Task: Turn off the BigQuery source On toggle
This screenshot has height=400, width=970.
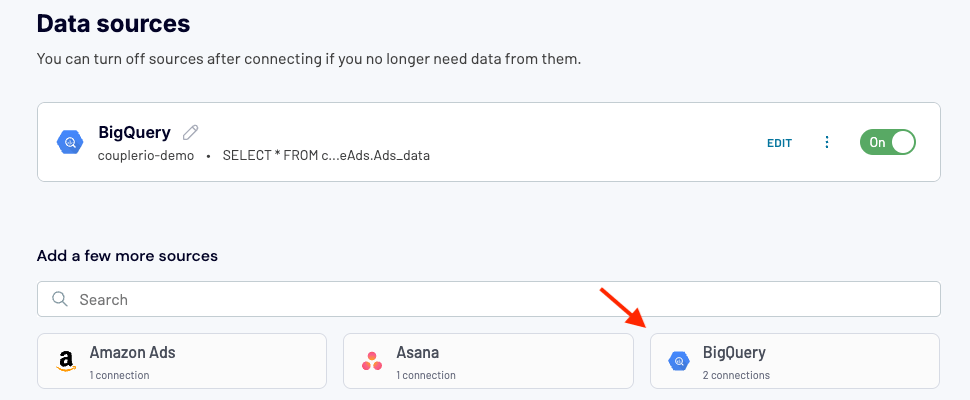Action: pos(887,142)
